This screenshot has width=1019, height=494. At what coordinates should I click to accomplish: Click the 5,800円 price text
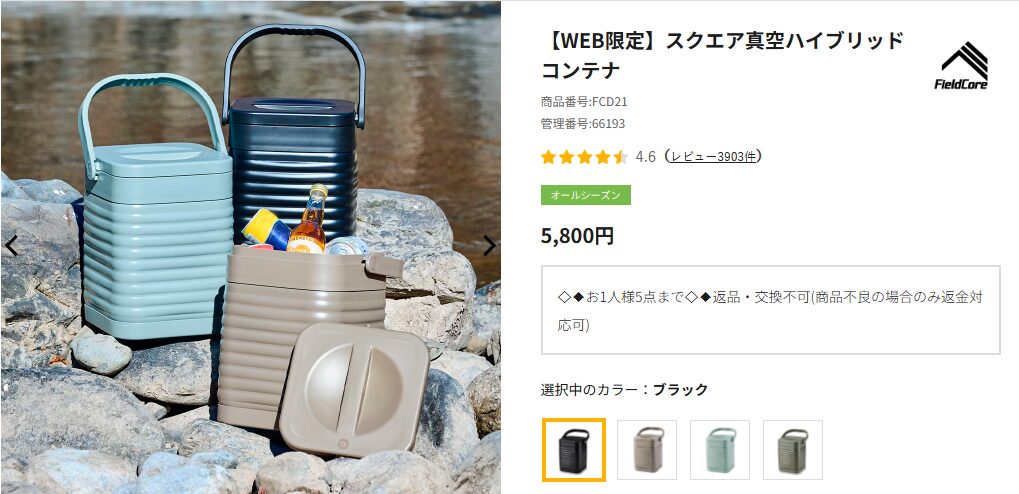click(577, 235)
